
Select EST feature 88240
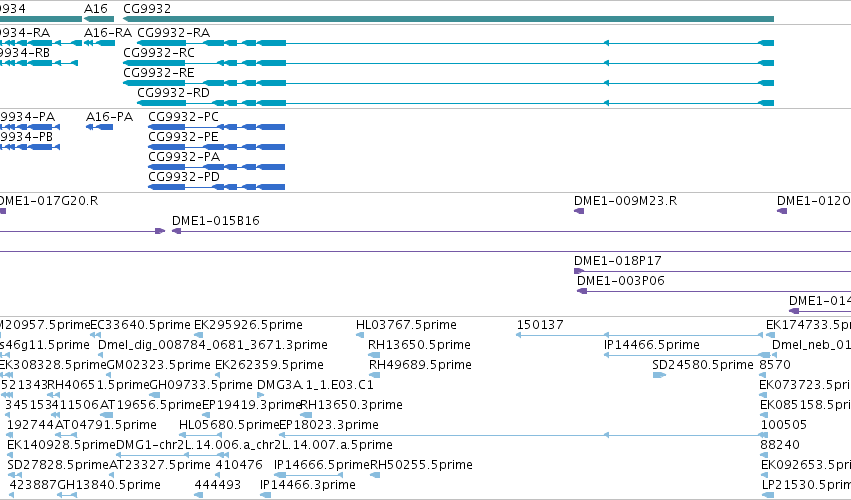point(764,455)
